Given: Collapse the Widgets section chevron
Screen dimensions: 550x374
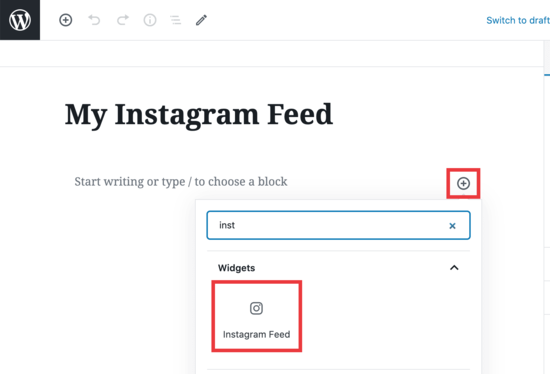Looking at the screenshot, I should (x=454, y=268).
